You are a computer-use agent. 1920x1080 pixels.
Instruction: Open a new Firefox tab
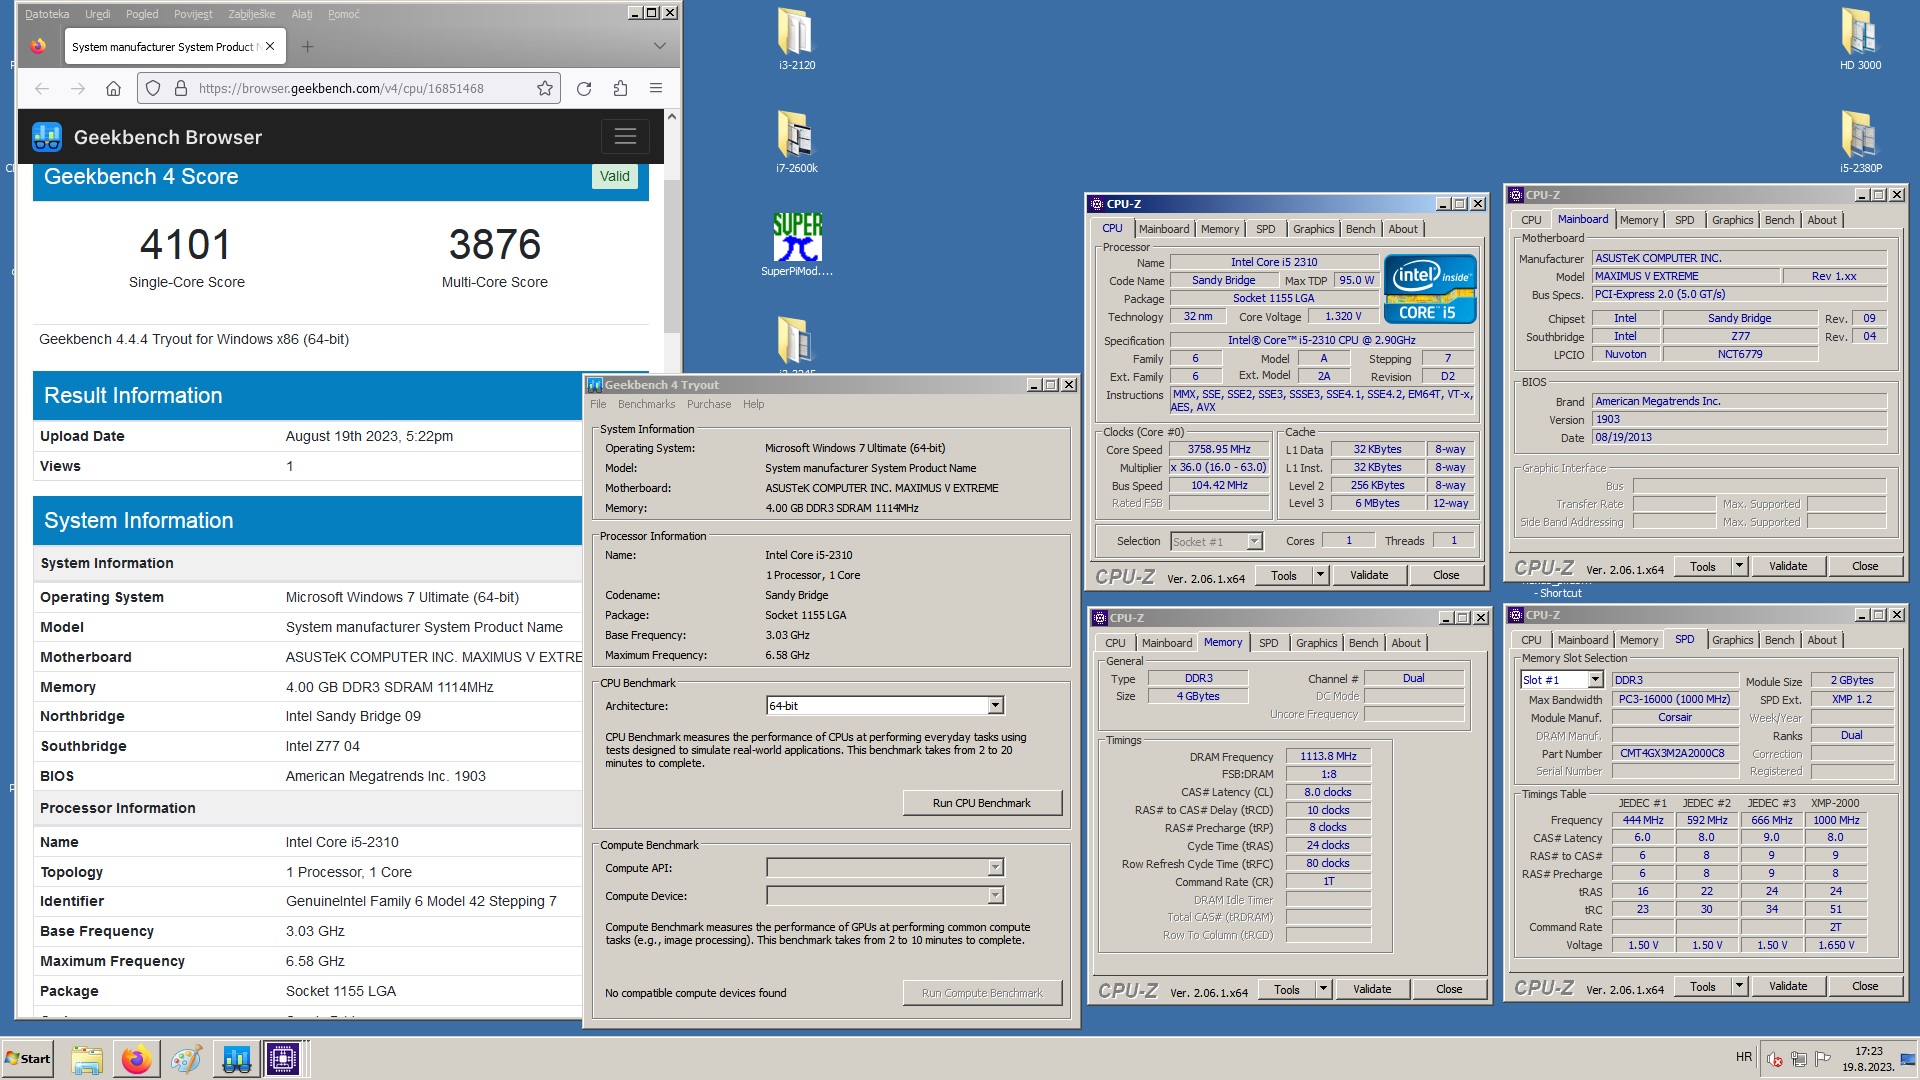(x=307, y=47)
